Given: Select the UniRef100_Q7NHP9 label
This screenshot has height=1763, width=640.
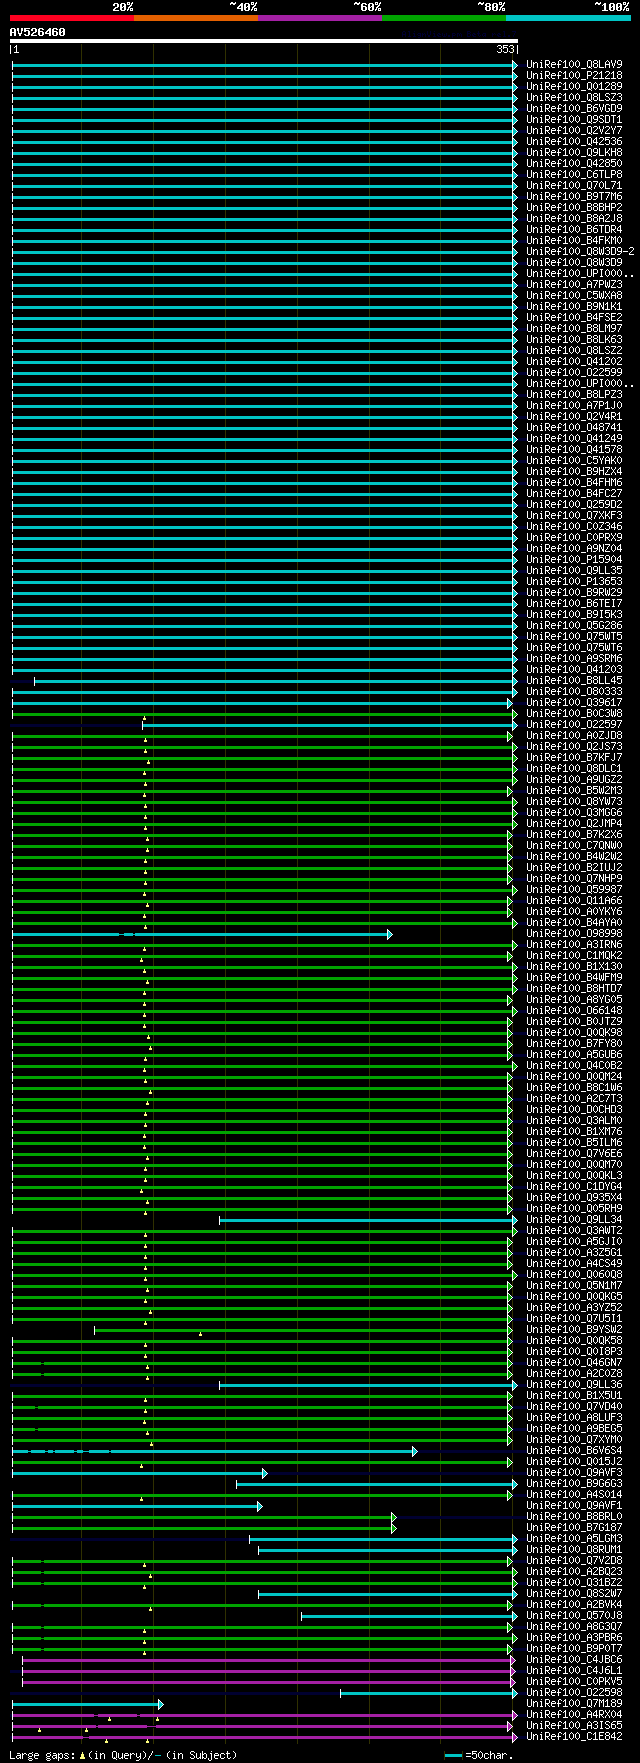Looking at the screenshot, I should [x=574, y=878].
